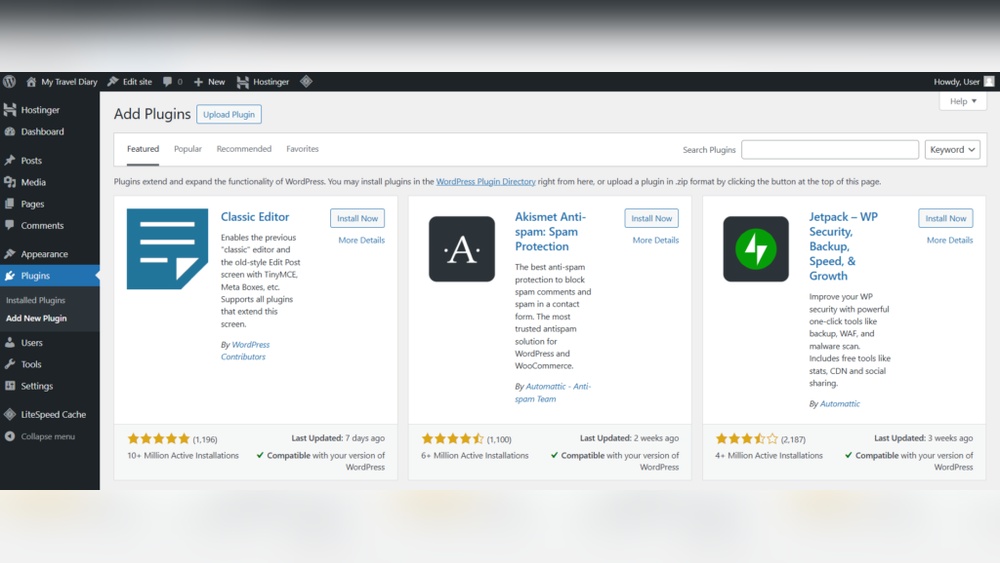Open Installed Plugins submenu item
1000x563 pixels.
[36, 300]
